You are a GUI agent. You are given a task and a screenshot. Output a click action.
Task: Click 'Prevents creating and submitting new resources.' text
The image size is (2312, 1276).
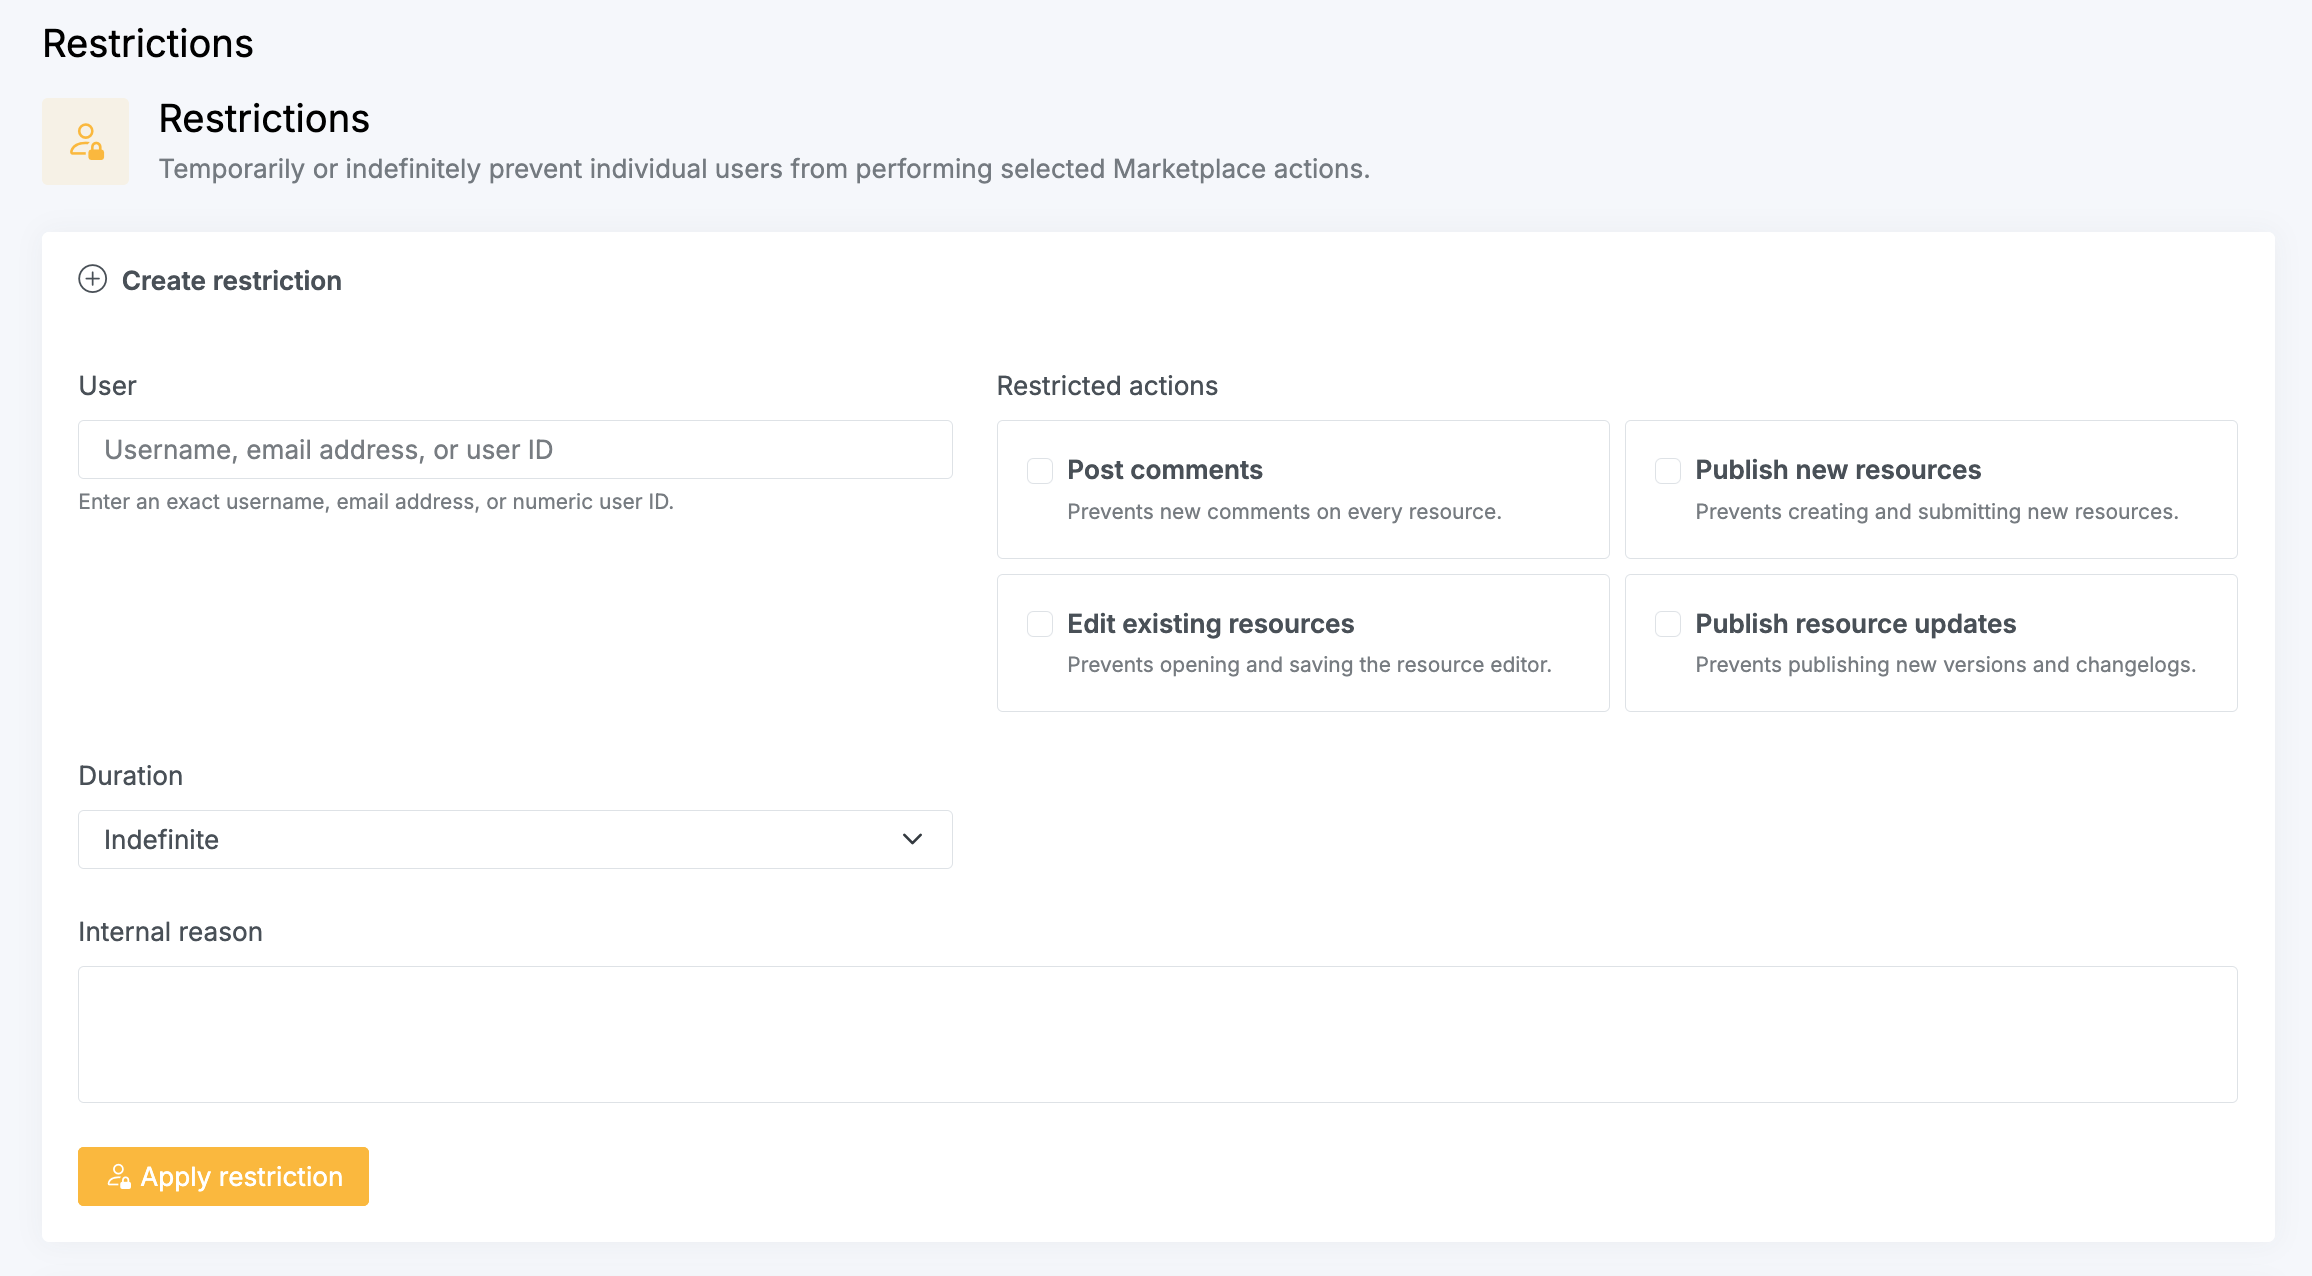pos(1936,512)
